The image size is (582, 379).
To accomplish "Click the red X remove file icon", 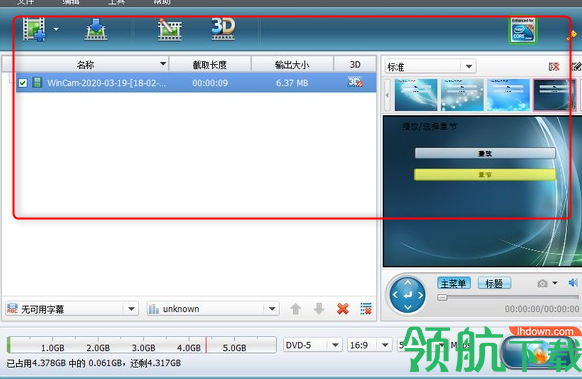I will (x=343, y=308).
